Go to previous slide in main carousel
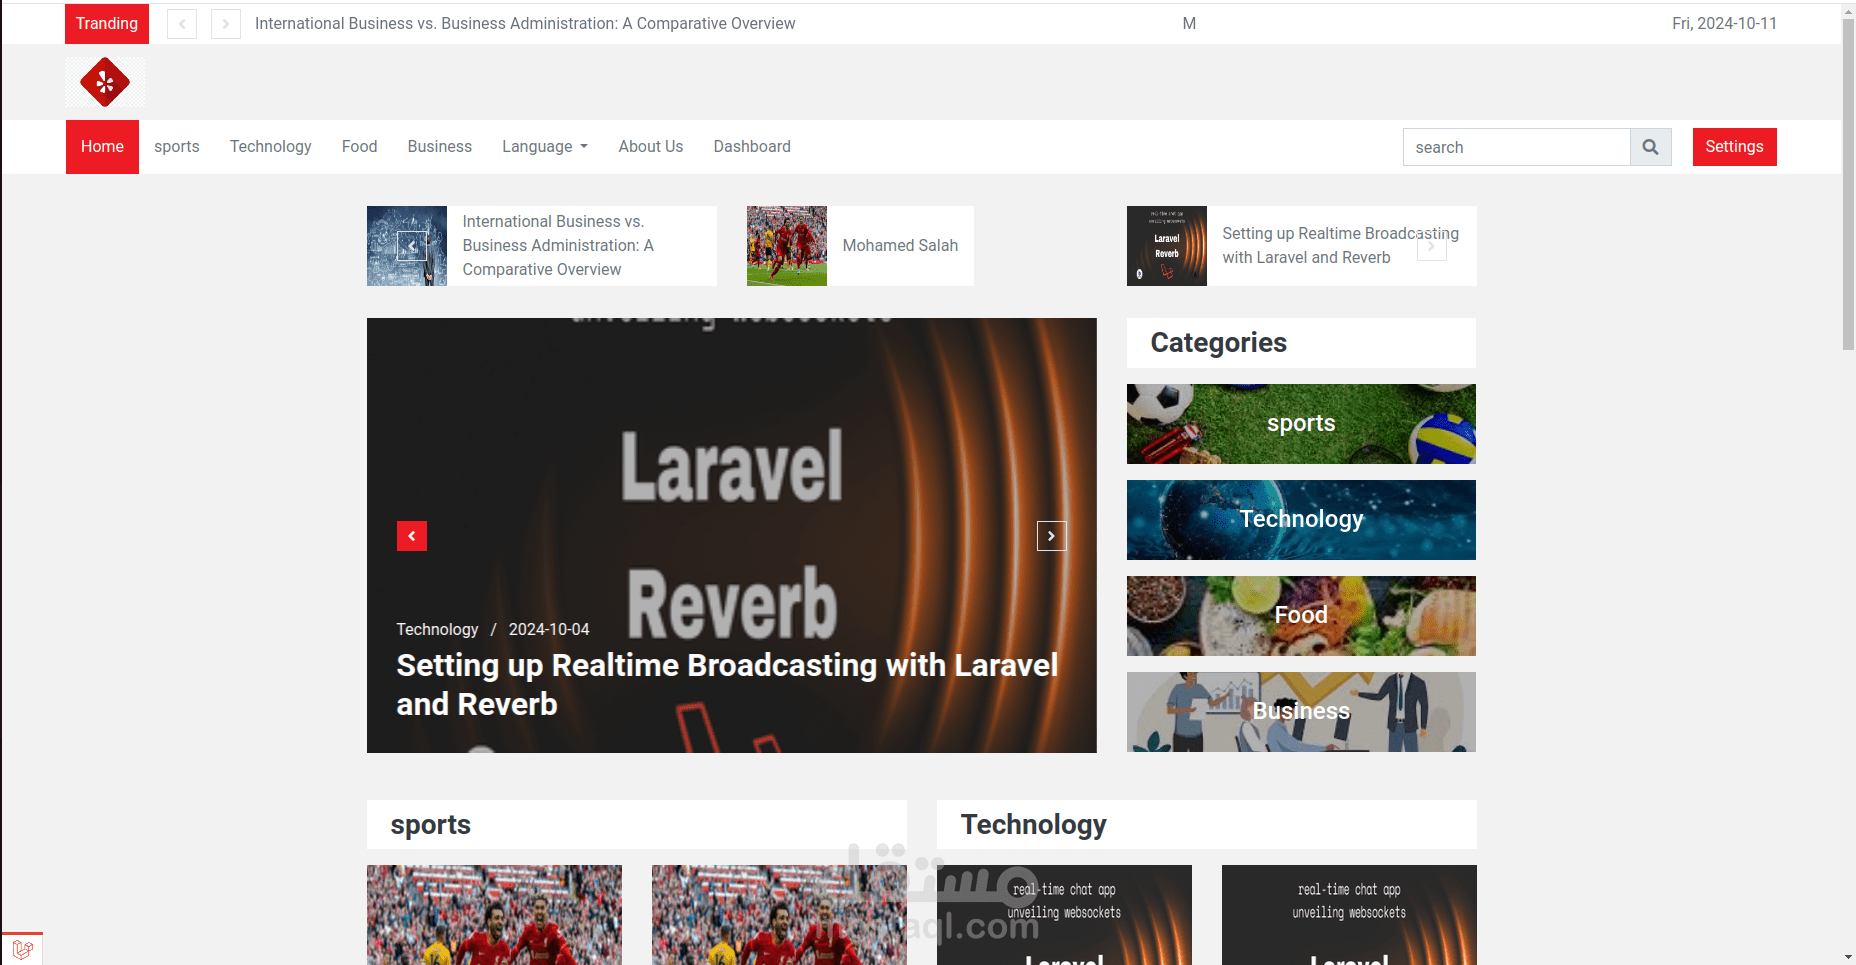 coord(412,536)
